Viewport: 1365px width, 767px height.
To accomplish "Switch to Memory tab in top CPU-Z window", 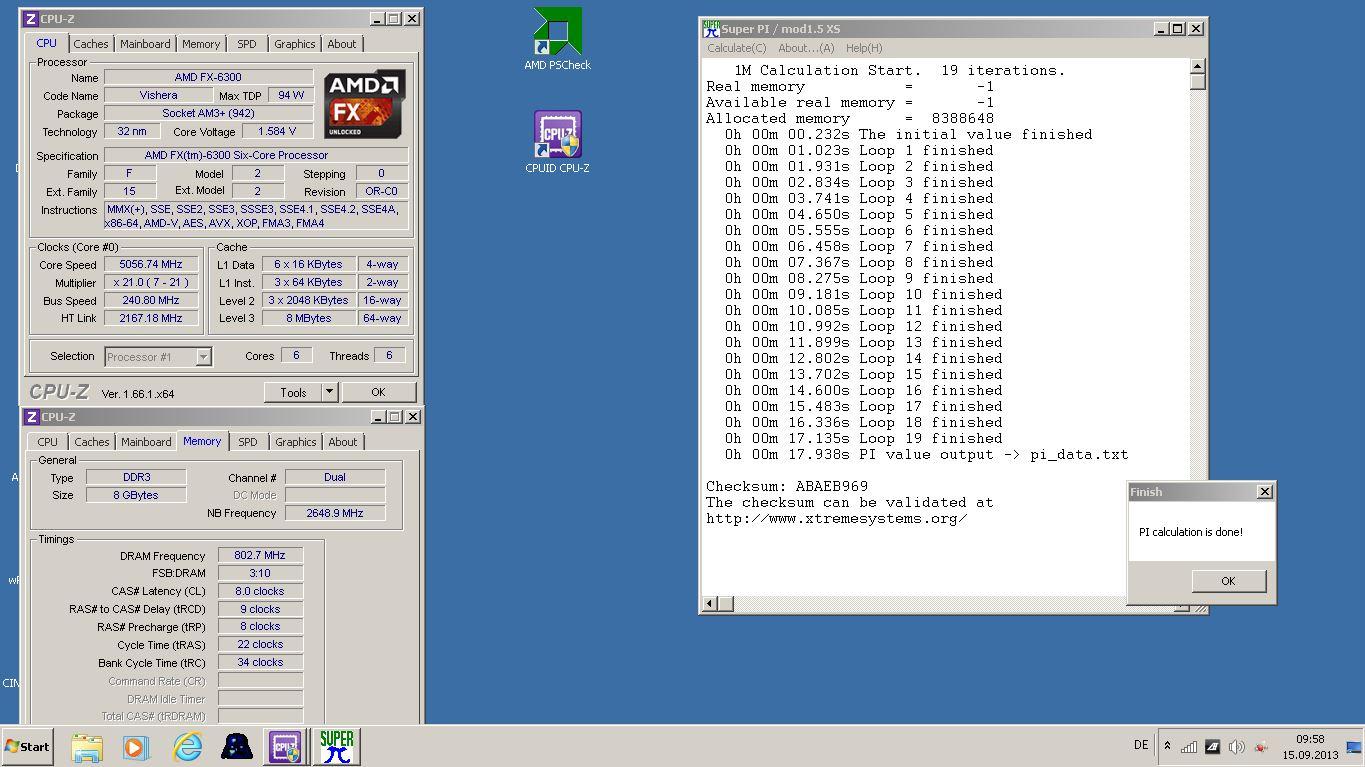I will coord(201,44).
